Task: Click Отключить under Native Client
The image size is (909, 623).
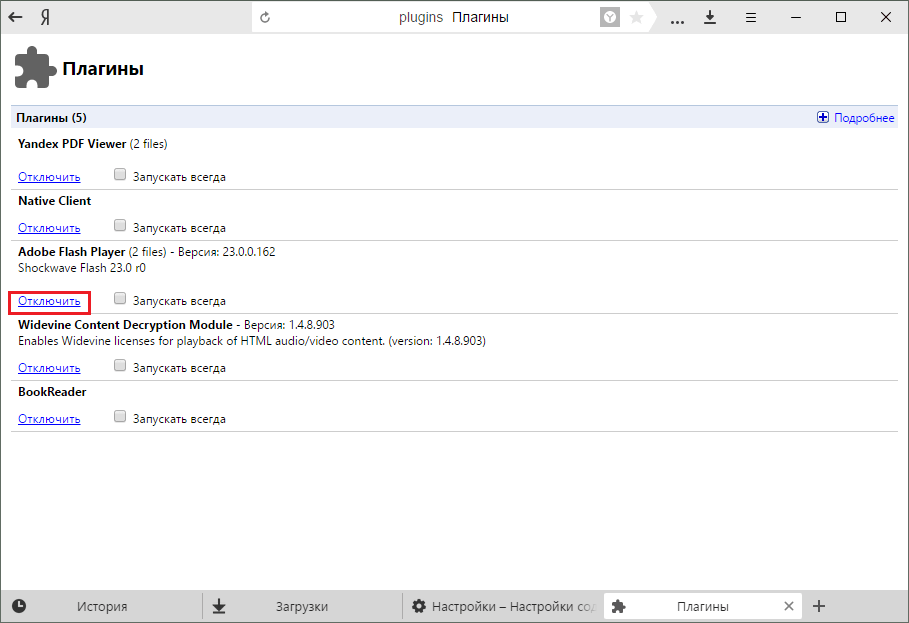Action: [x=49, y=228]
